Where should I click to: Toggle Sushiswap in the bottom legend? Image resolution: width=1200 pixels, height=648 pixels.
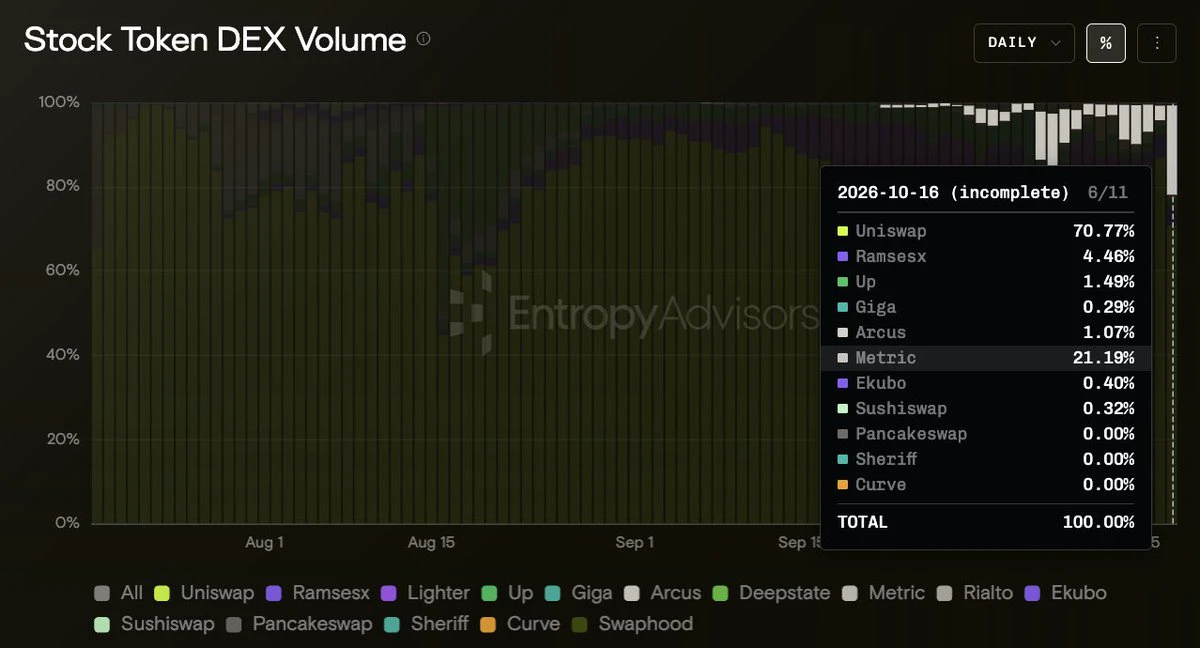[x=154, y=624]
